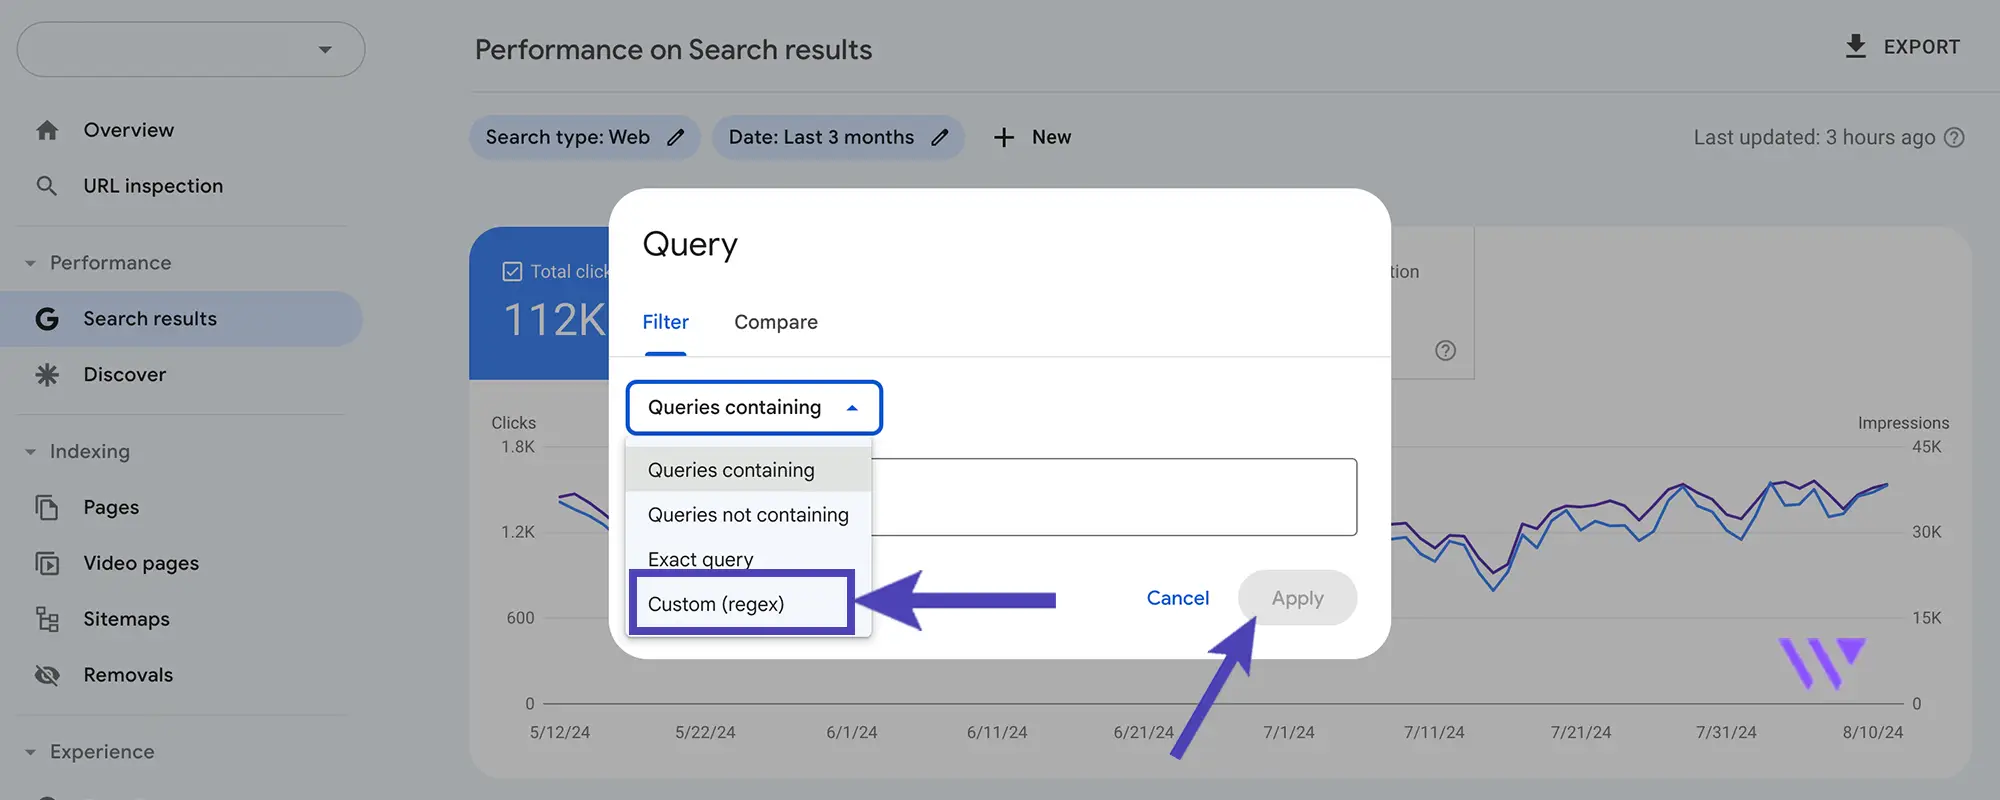Edit the Search type: Web filter pencil

676,137
